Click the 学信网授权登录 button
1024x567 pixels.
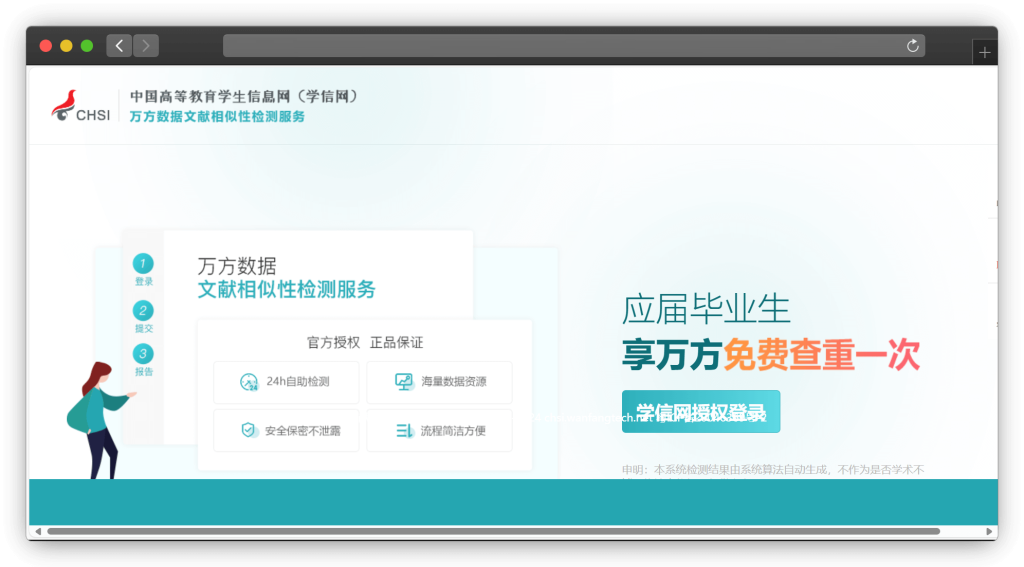(700, 412)
